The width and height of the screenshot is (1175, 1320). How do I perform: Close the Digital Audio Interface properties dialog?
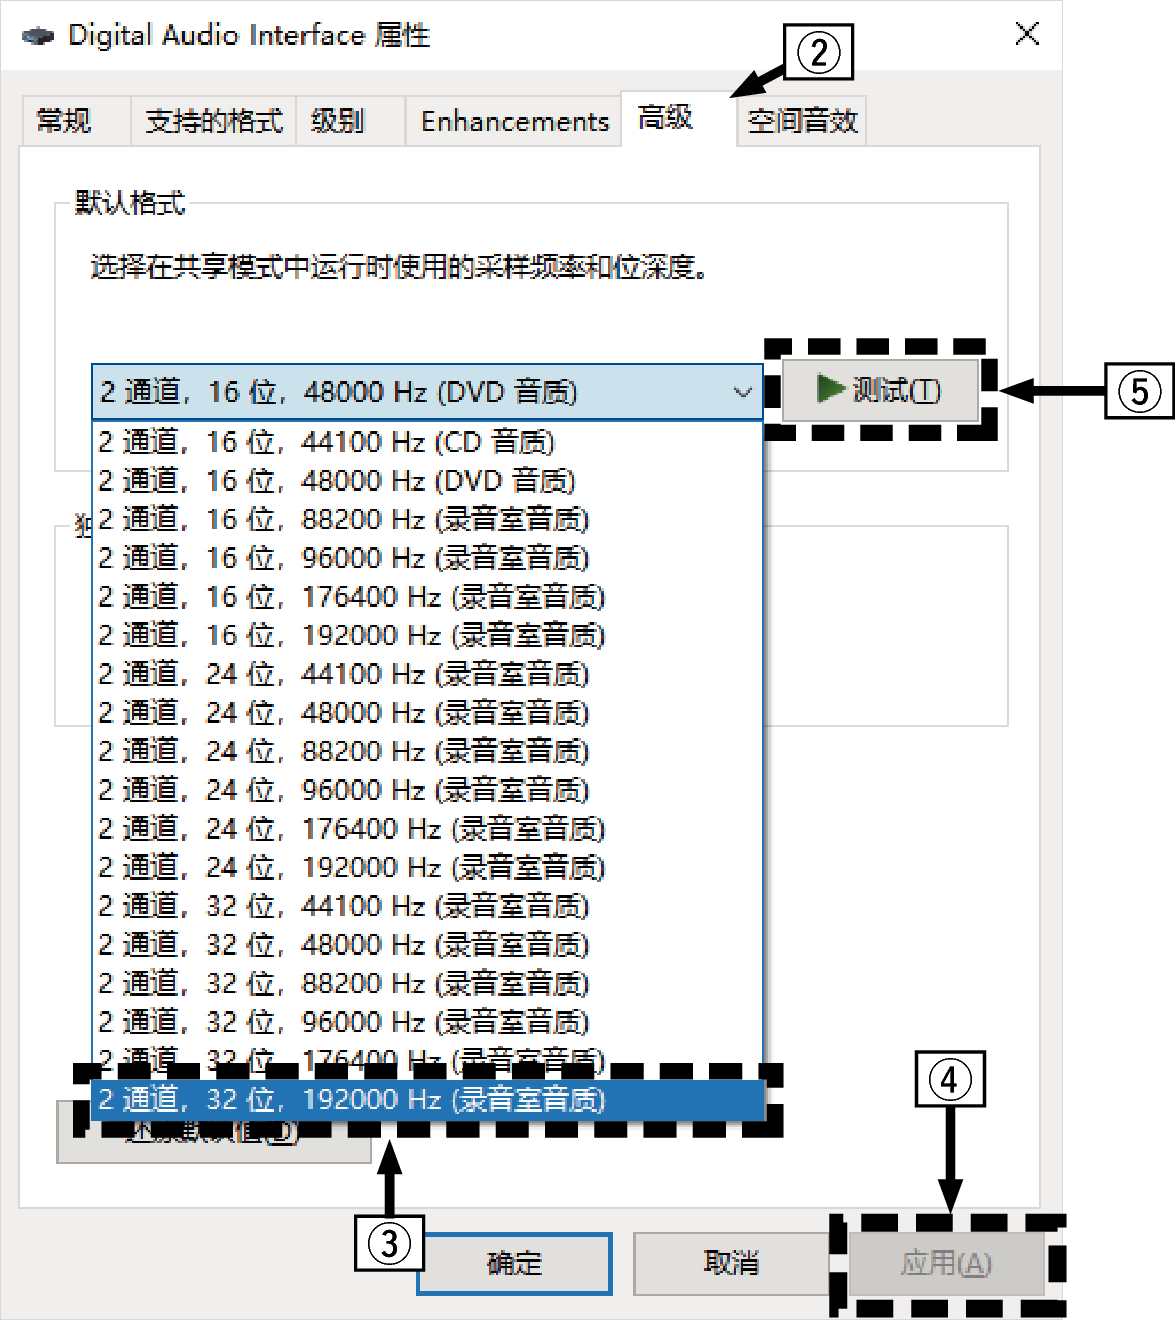click(1026, 33)
